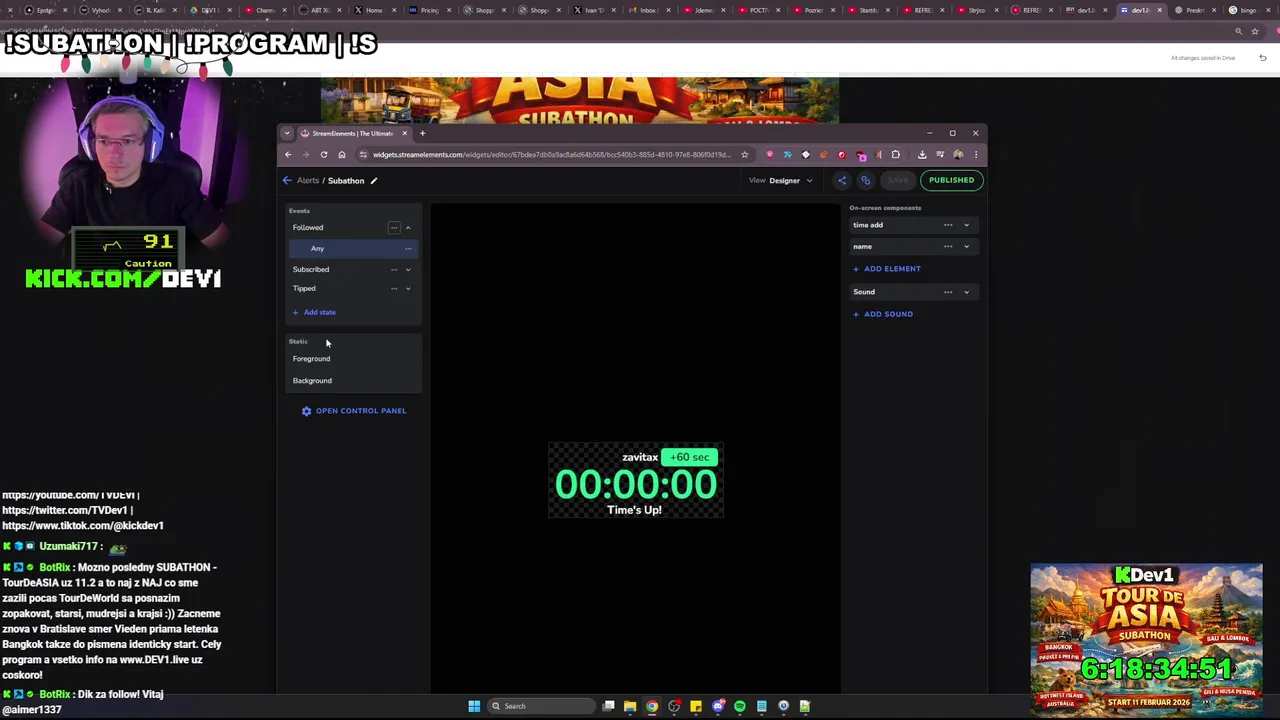This screenshot has width=1280, height=720.
Task: Click the disabled Save button
Action: point(898,181)
